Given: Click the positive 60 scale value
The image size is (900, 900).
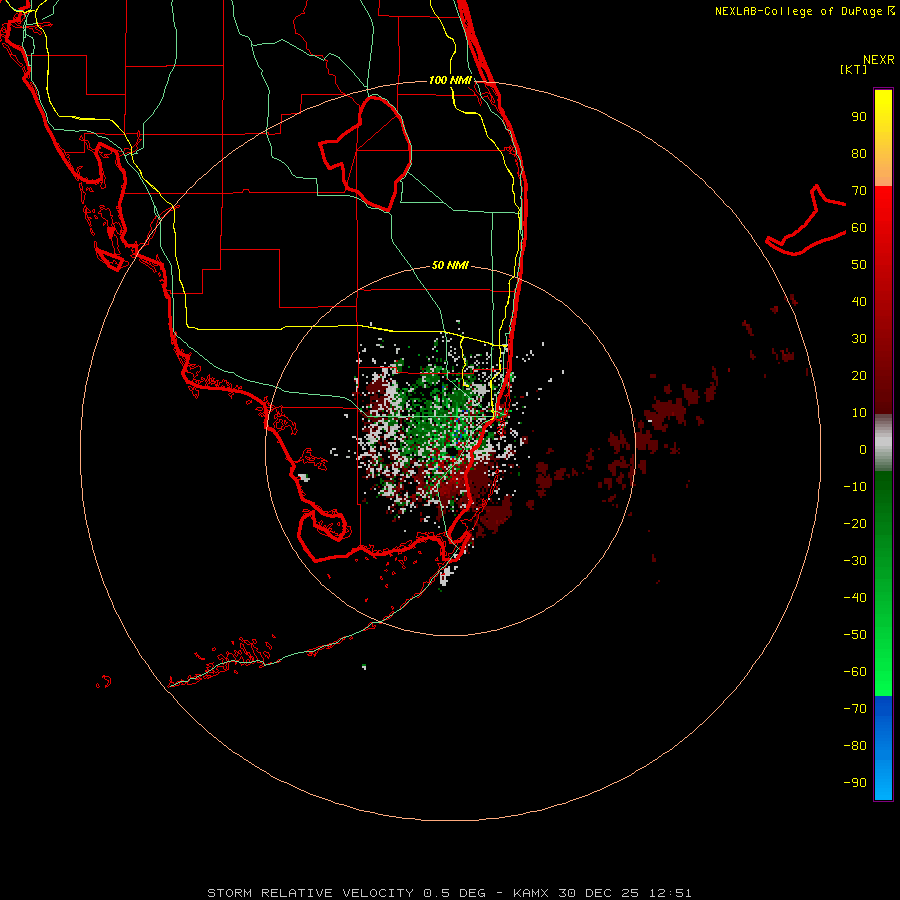Looking at the screenshot, I should (x=859, y=228).
